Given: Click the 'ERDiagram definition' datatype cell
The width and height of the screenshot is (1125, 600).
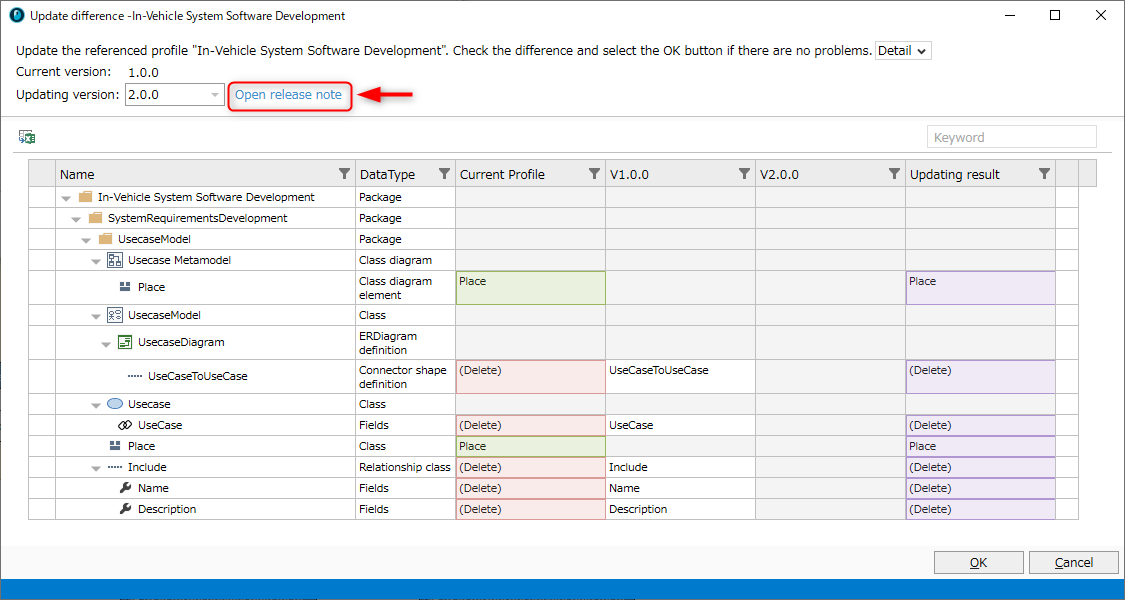Looking at the screenshot, I should pyautogui.click(x=405, y=342).
